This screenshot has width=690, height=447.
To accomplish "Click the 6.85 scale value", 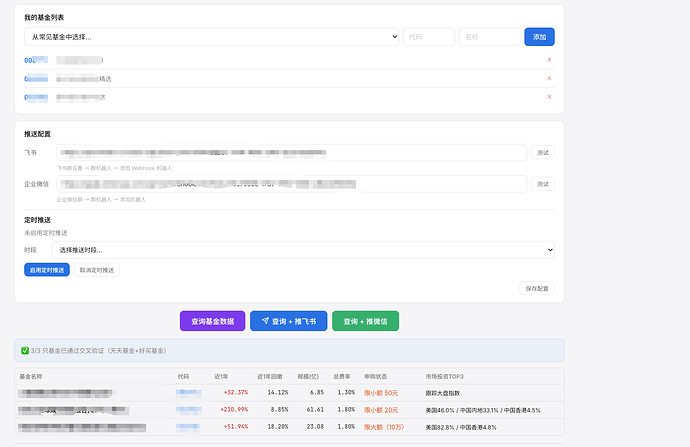I will pyautogui.click(x=317, y=392).
